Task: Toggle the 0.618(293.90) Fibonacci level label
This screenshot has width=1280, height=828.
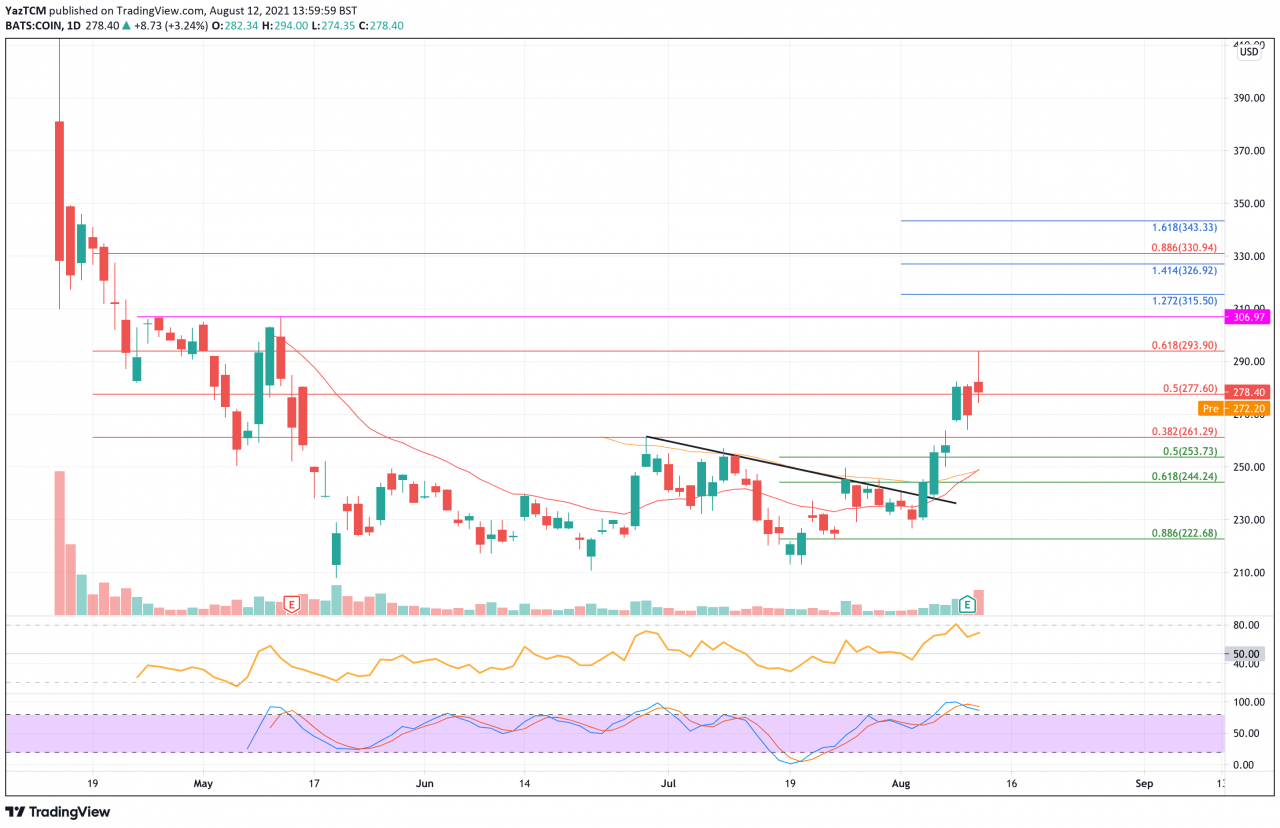Action: coord(1183,343)
